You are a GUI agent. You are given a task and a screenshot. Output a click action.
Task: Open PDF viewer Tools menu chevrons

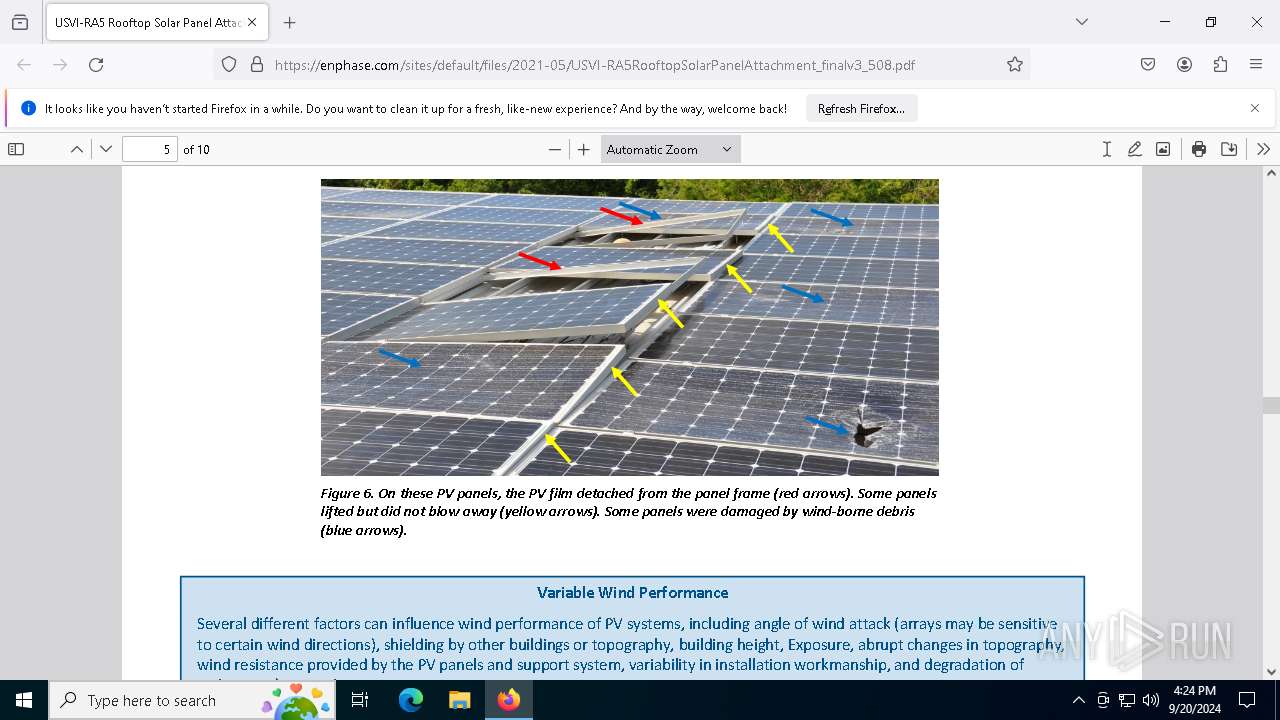point(1263,149)
